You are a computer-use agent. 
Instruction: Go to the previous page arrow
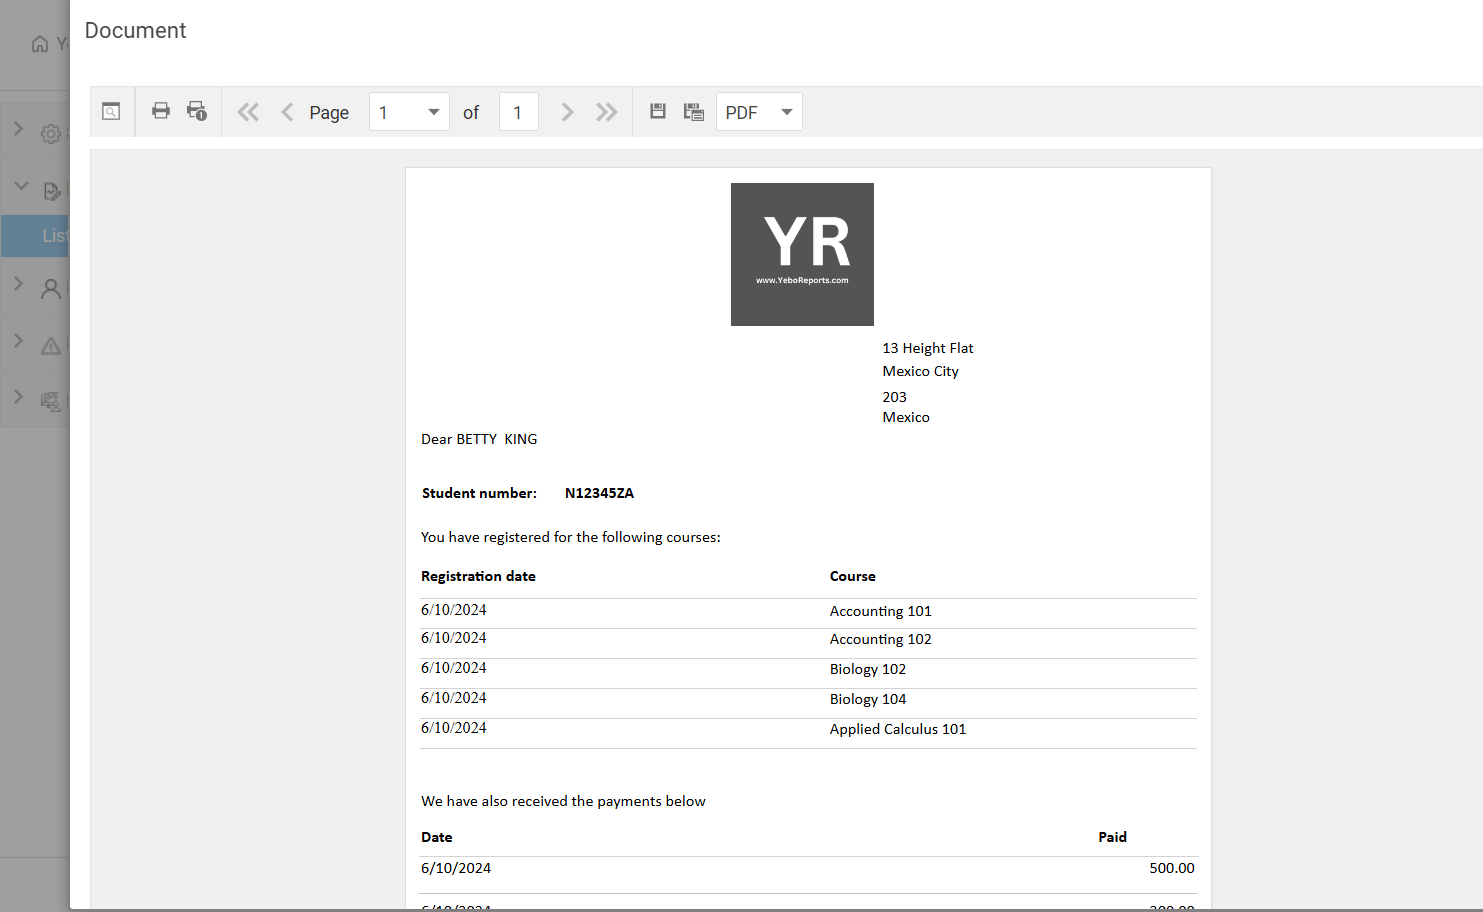tap(287, 112)
